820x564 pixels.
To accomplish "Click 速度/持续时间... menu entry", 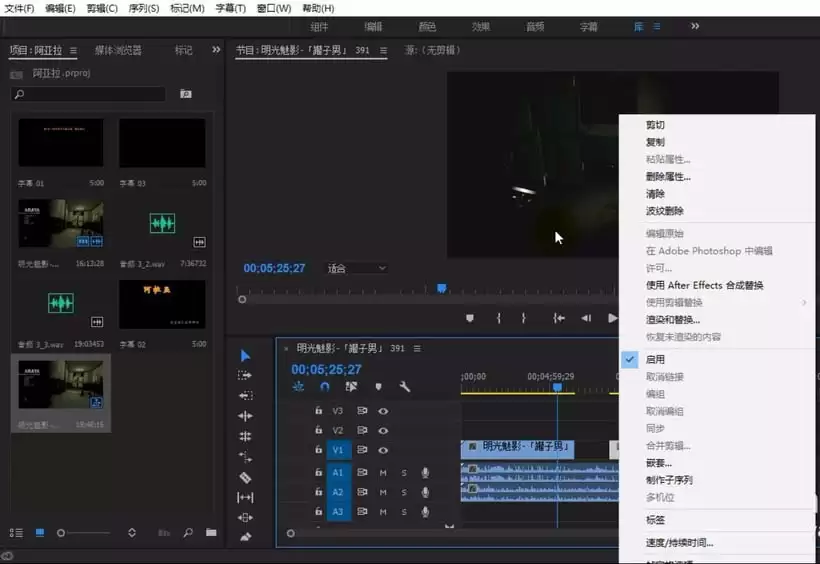I will (680, 543).
